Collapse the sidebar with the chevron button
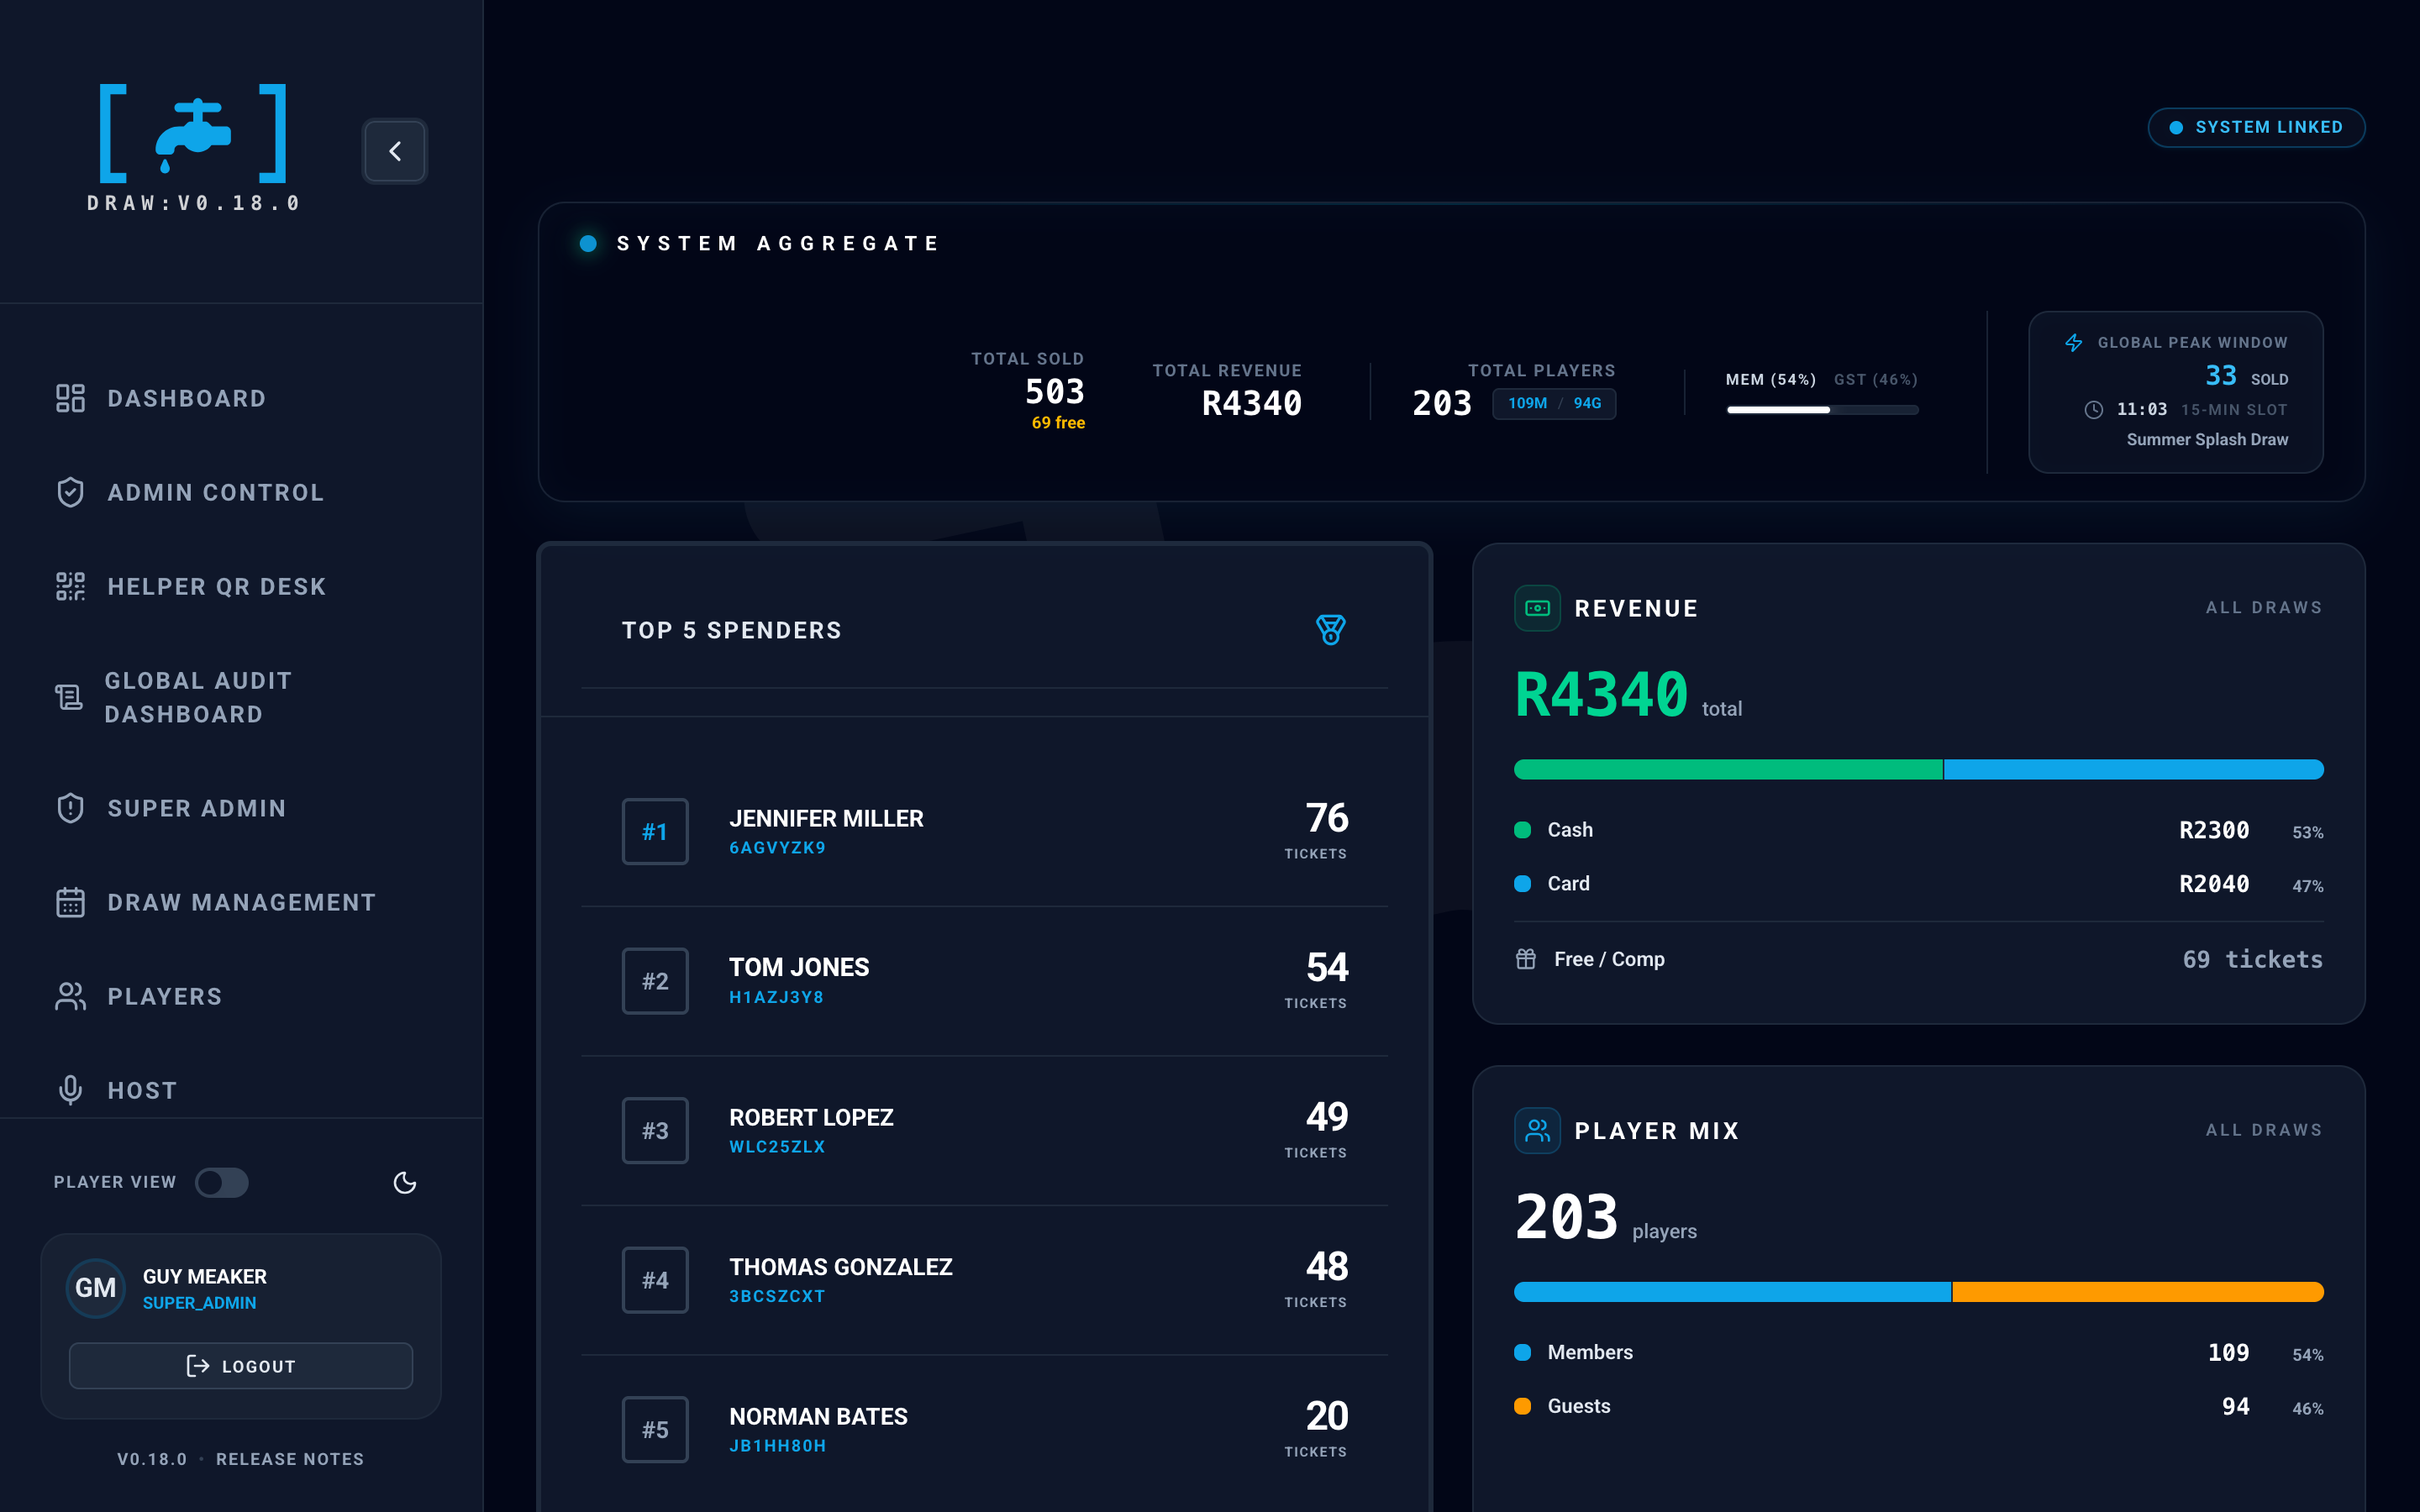This screenshot has width=2420, height=1512. (x=395, y=151)
